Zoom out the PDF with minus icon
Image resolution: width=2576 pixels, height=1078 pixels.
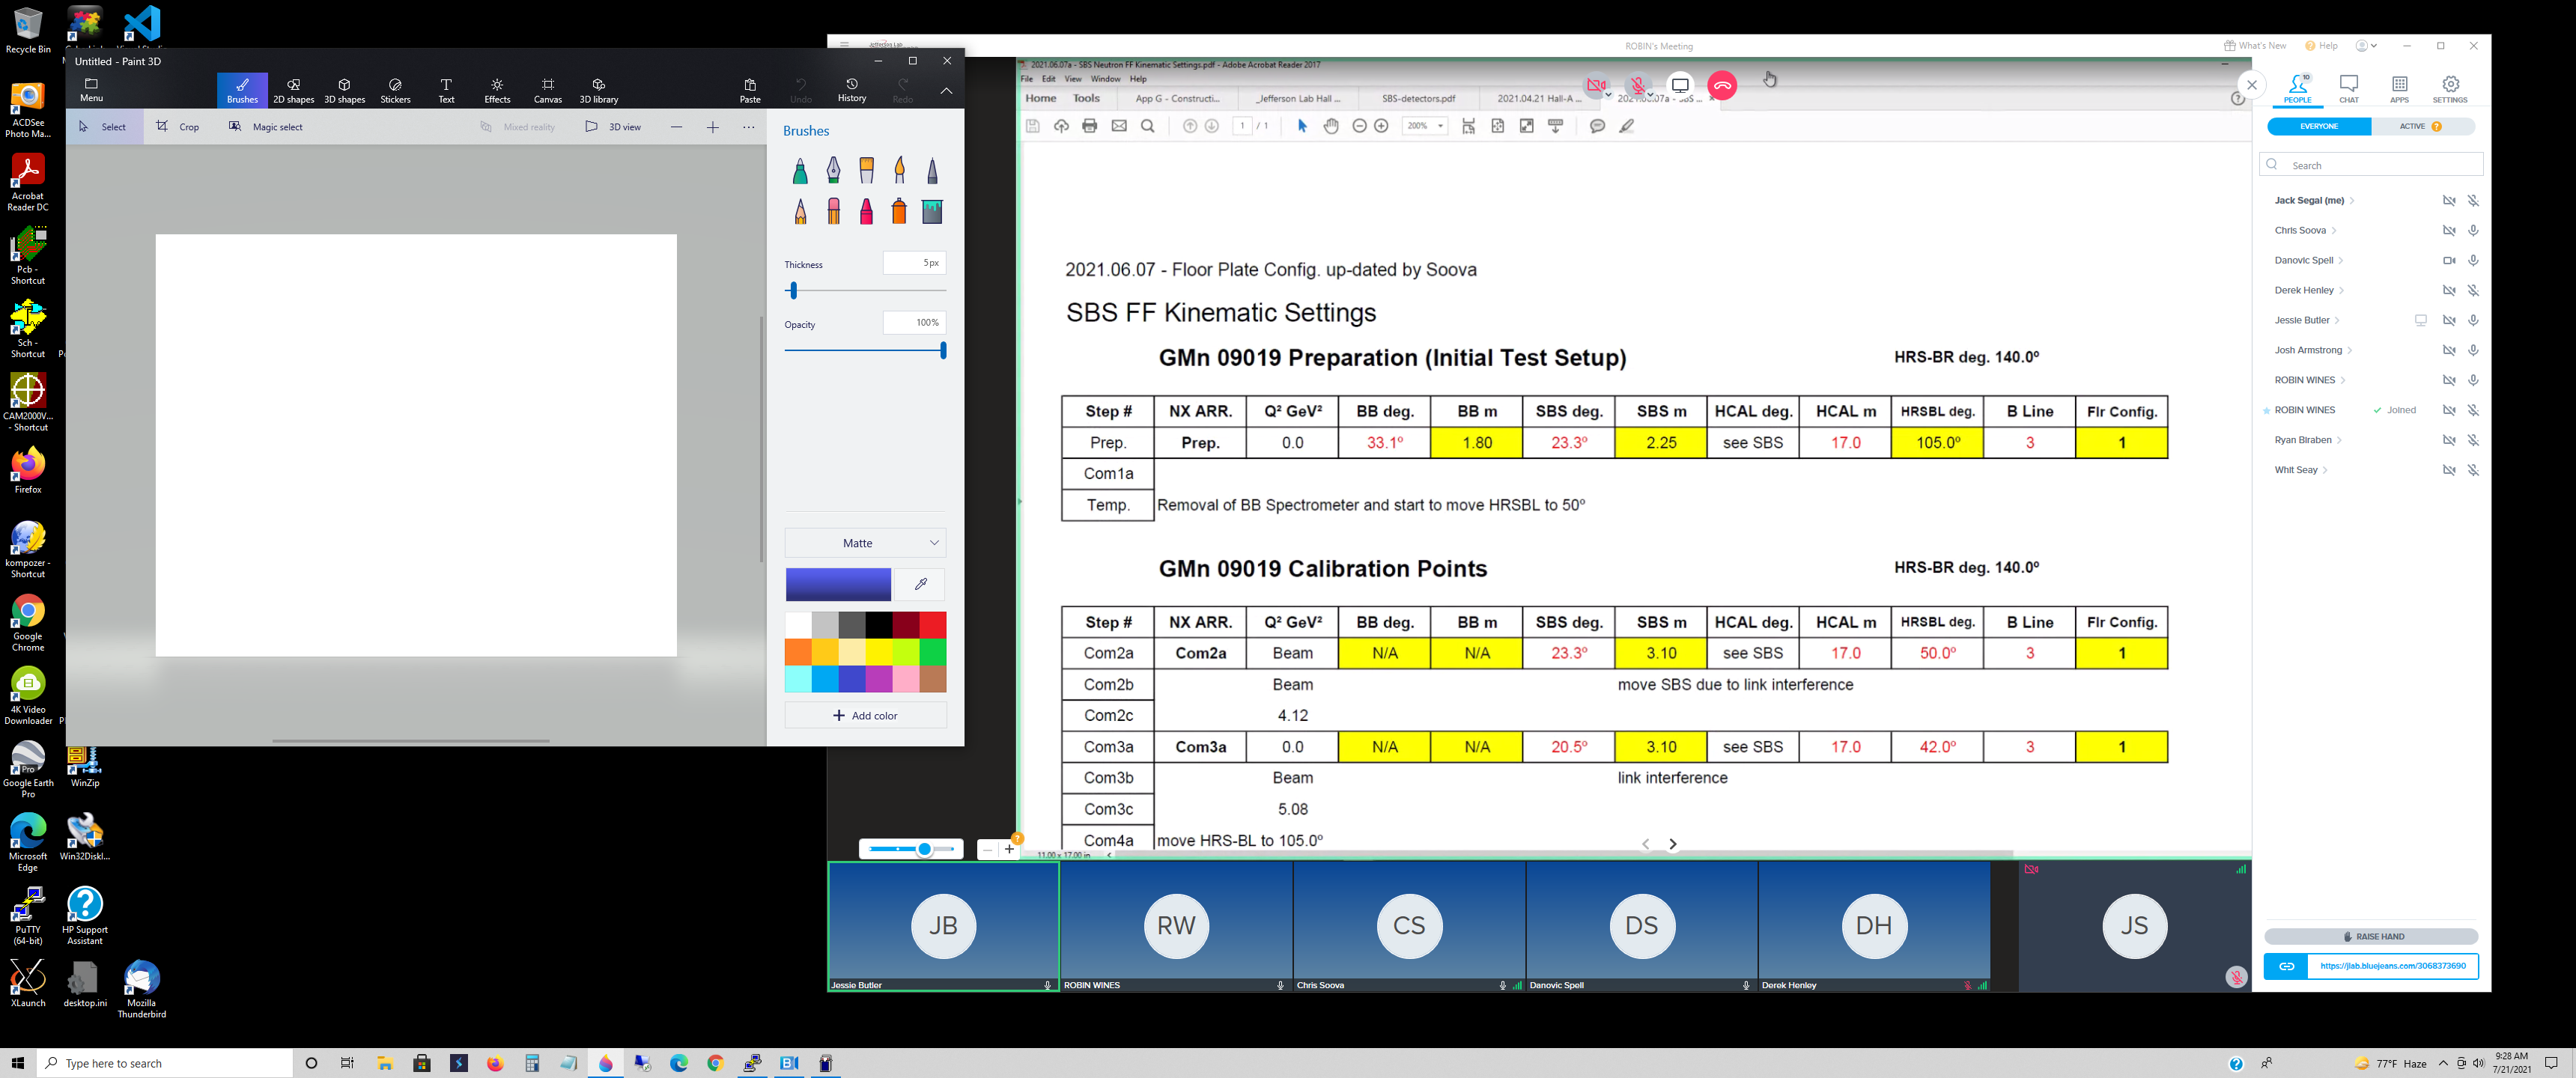point(1359,126)
